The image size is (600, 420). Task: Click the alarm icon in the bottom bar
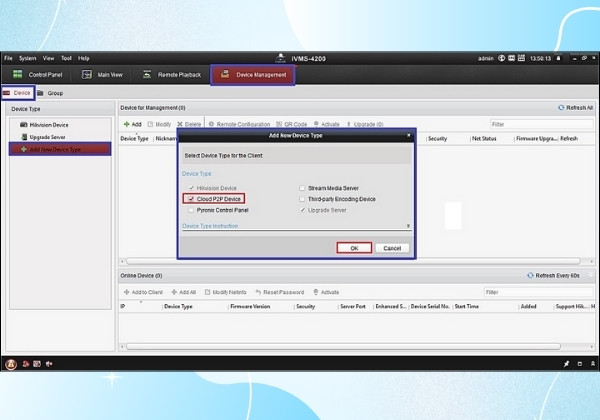[11, 364]
